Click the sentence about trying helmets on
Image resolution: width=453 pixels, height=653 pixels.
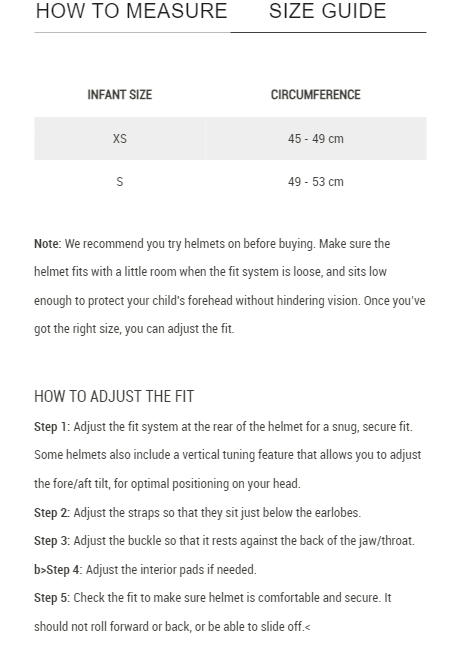[x=189, y=244]
